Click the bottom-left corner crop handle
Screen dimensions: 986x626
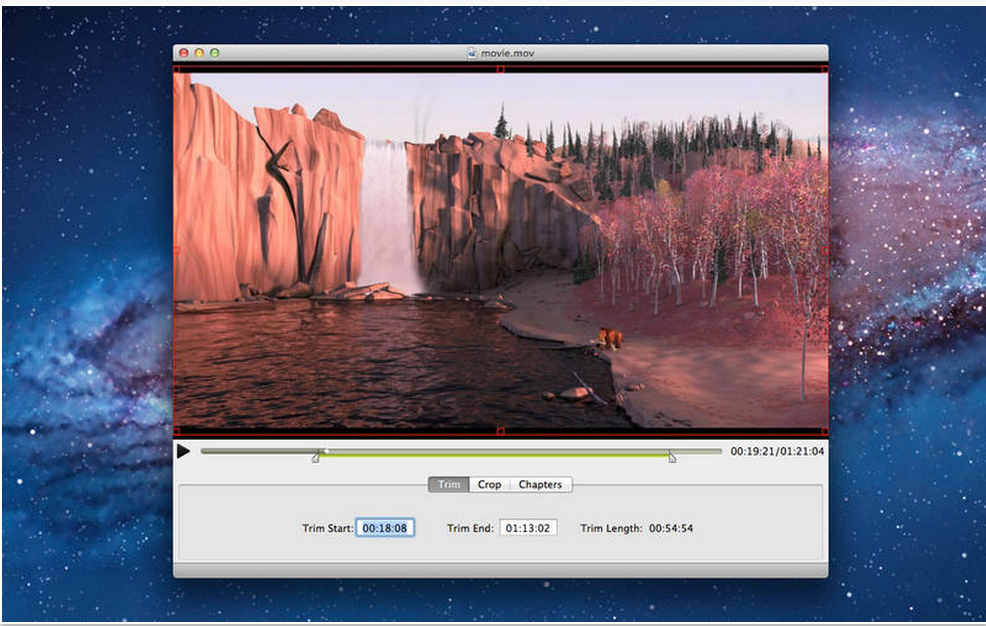point(176,432)
